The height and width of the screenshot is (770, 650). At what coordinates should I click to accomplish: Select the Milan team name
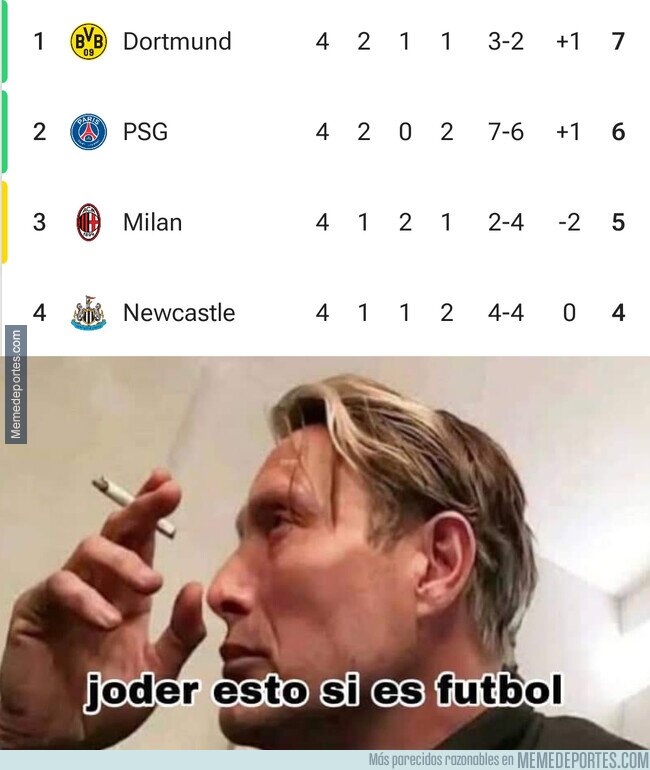[153, 222]
